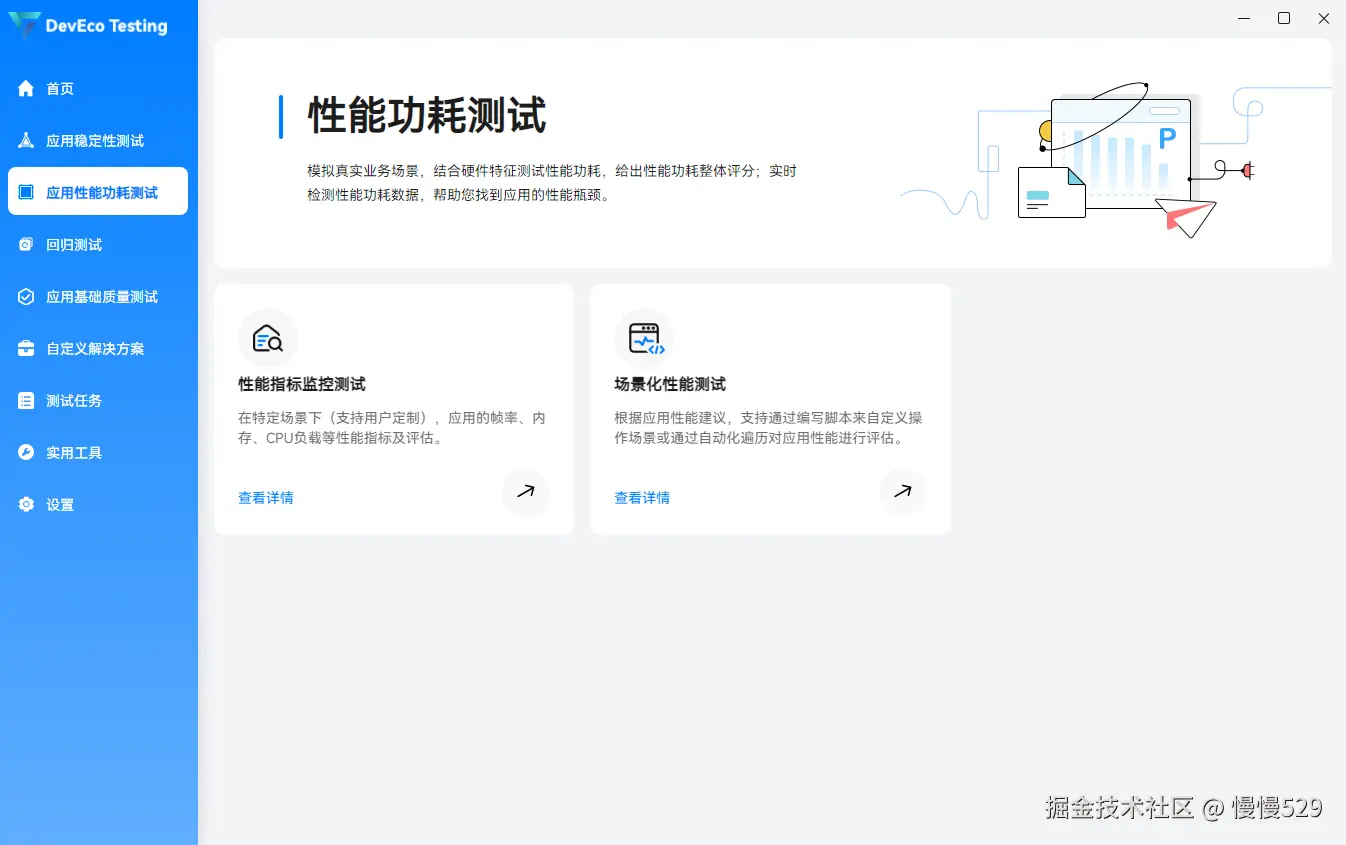Click the 回归测试 sidebar icon
The image size is (1346, 845).
coord(26,245)
